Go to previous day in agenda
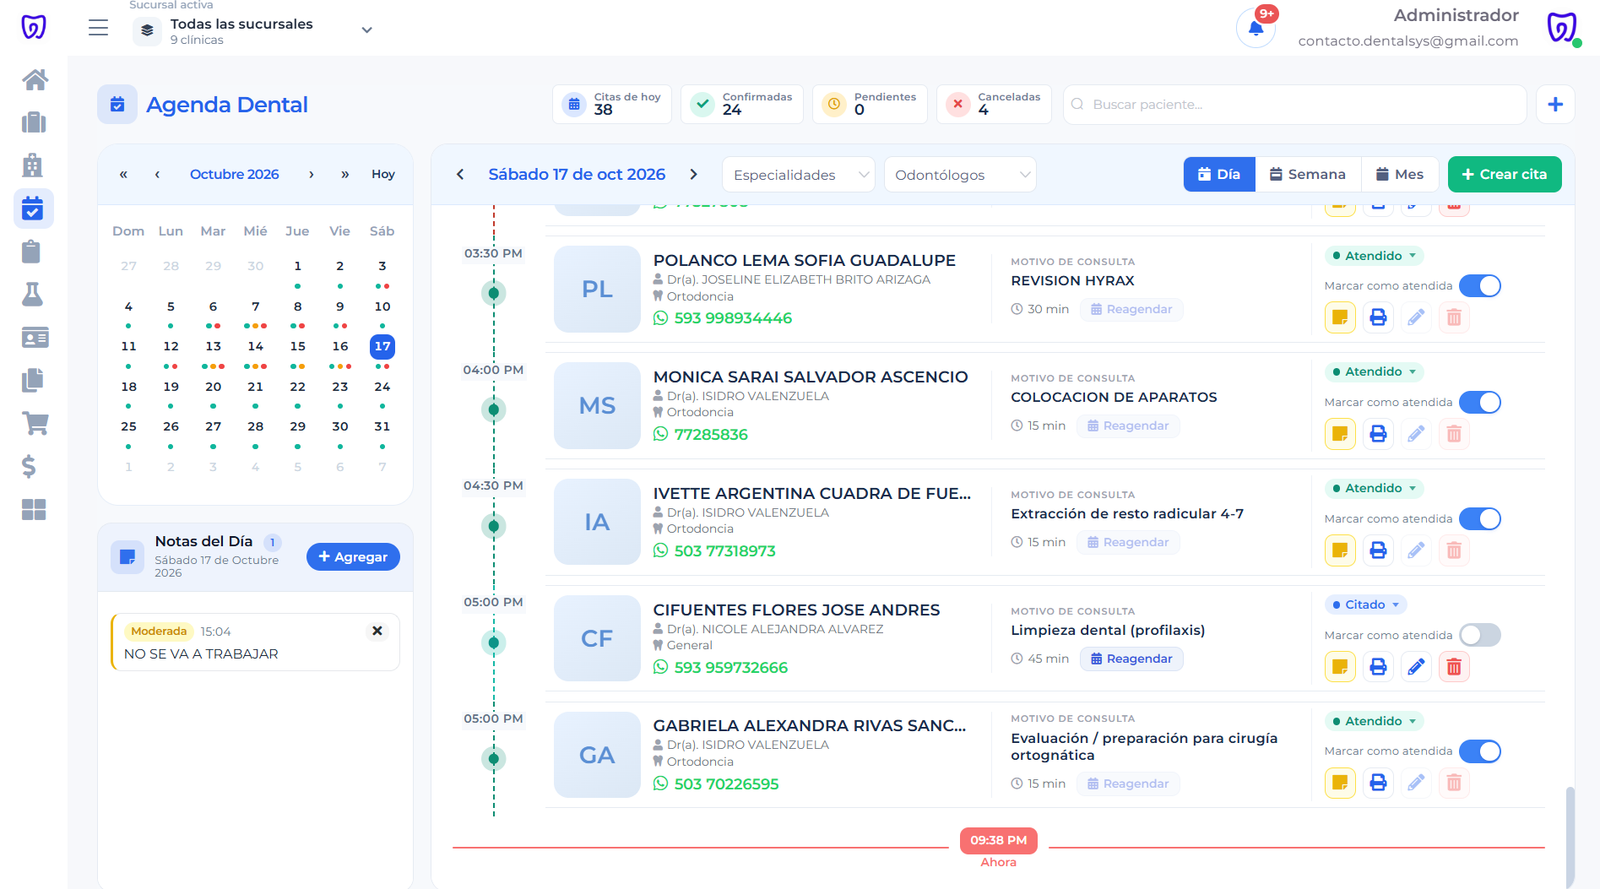The width and height of the screenshot is (1600, 889). pyautogui.click(x=460, y=174)
